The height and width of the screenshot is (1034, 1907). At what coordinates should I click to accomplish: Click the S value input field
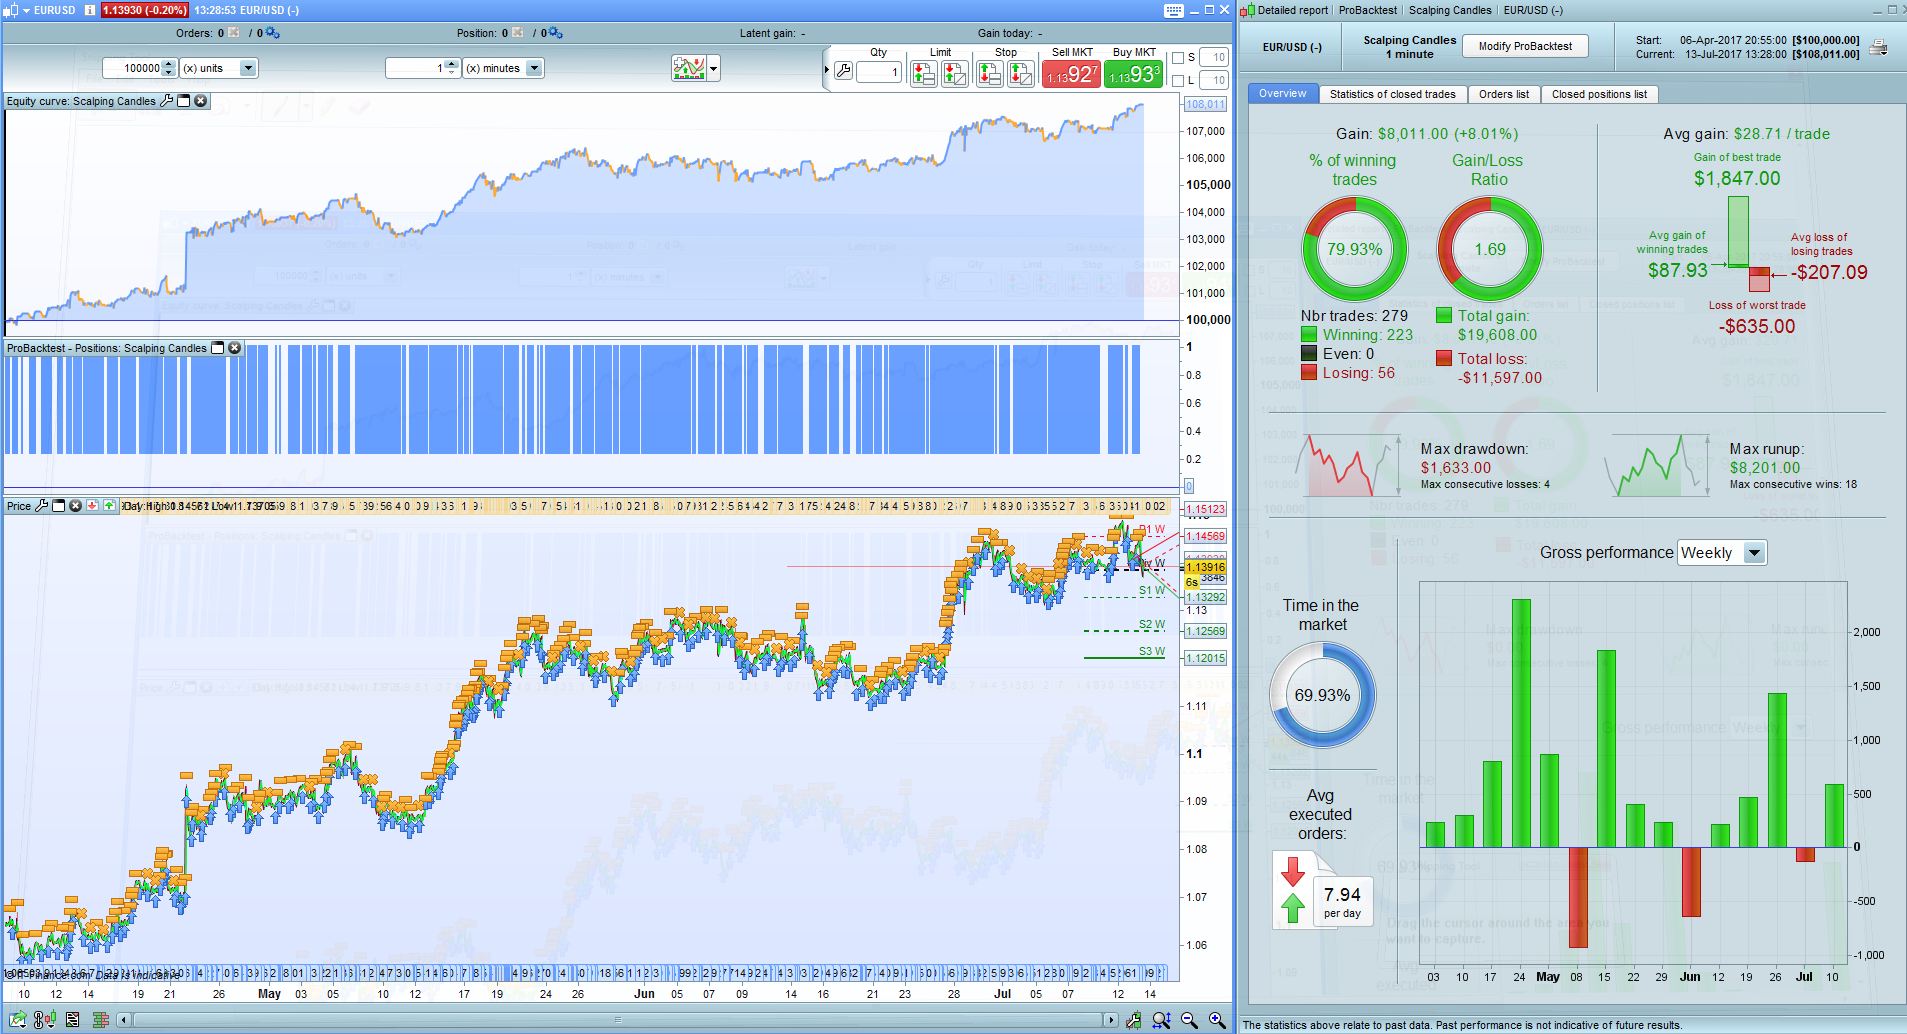pyautogui.click(x=1213, y=57)
